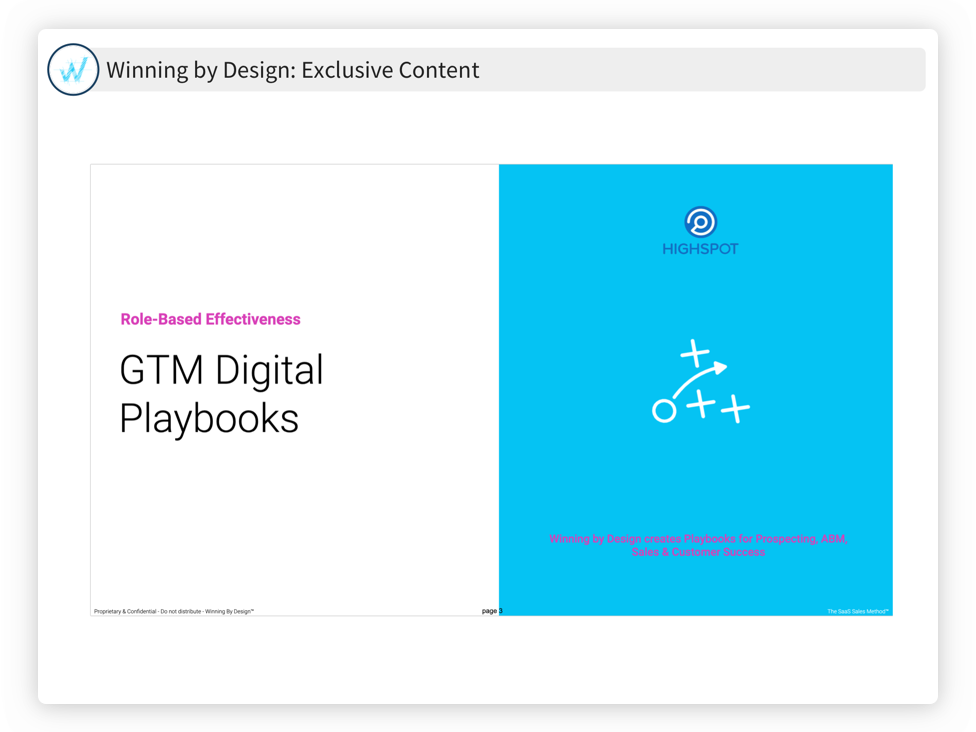Click the 'Sales & Customer Success' caption line
Image resolution: width=976 pixels, height=732 pixels.
click(697, 552)
